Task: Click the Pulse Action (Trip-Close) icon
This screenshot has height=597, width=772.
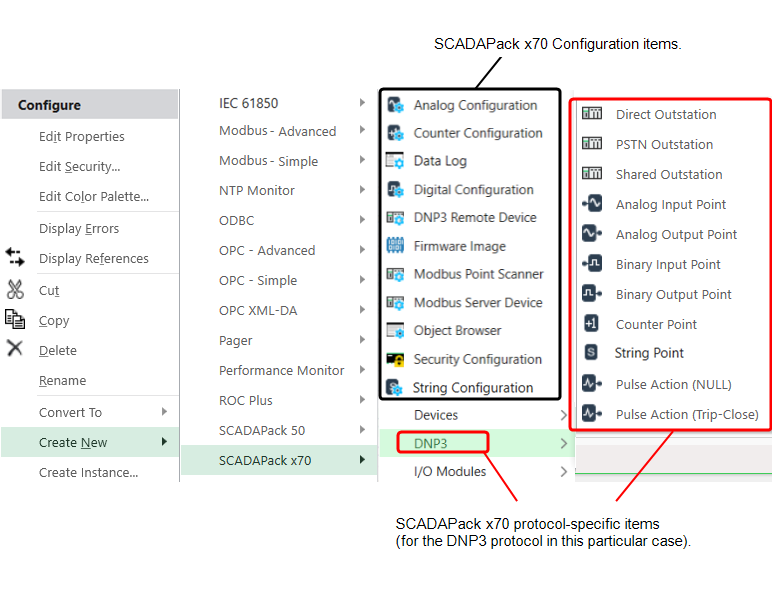Action: (592, 414)
